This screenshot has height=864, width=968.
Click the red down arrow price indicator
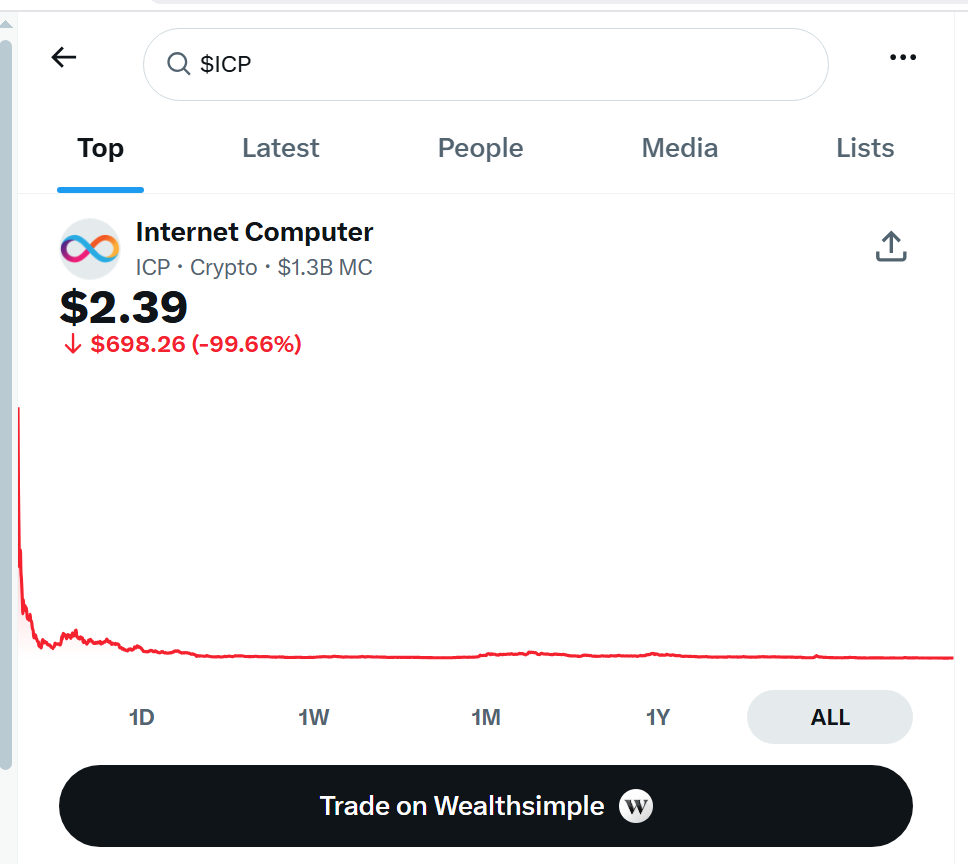pyautogui.click(x=73, y=344)
